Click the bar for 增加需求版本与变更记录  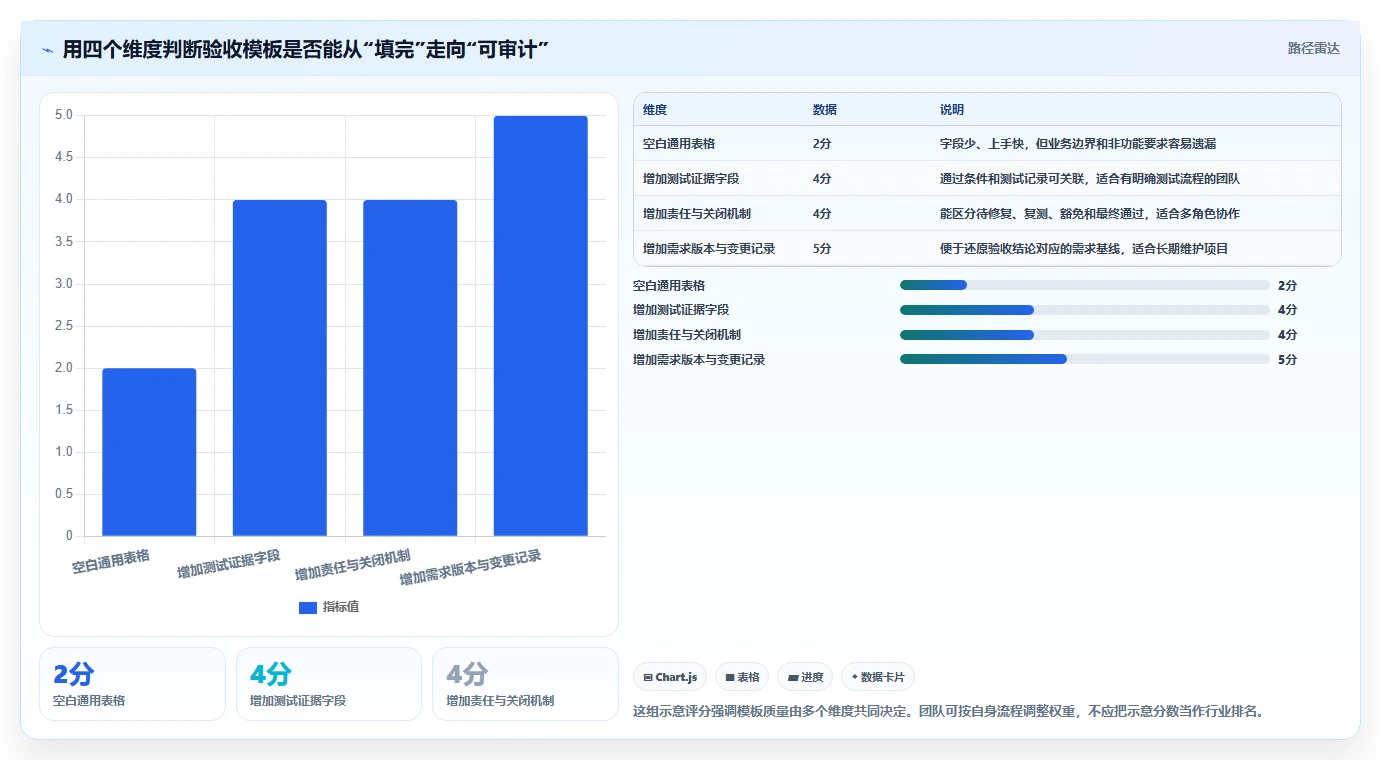pyautogui.click(x=541, y=326)
